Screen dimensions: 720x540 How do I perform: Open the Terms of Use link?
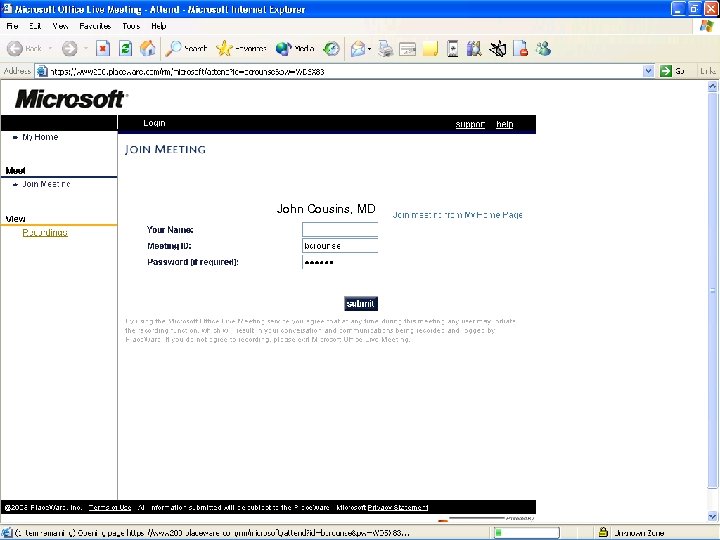pos(110,507)
